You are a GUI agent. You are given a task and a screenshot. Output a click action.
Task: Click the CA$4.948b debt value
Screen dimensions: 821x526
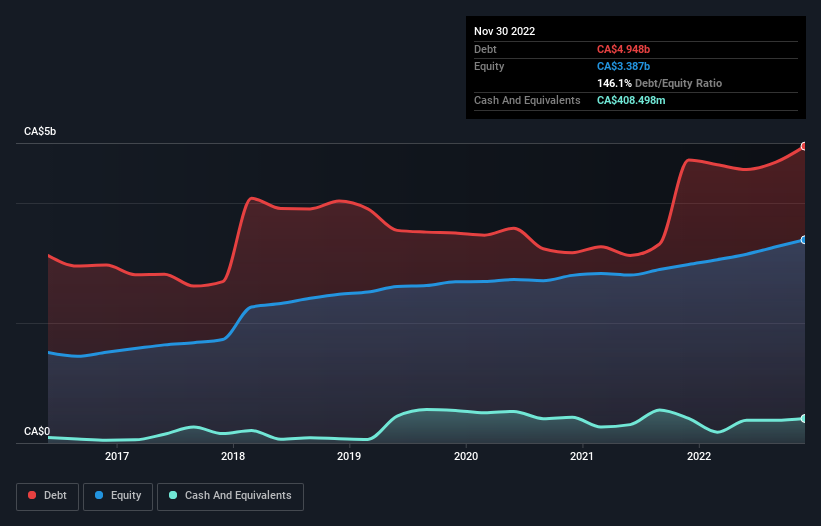623,49
